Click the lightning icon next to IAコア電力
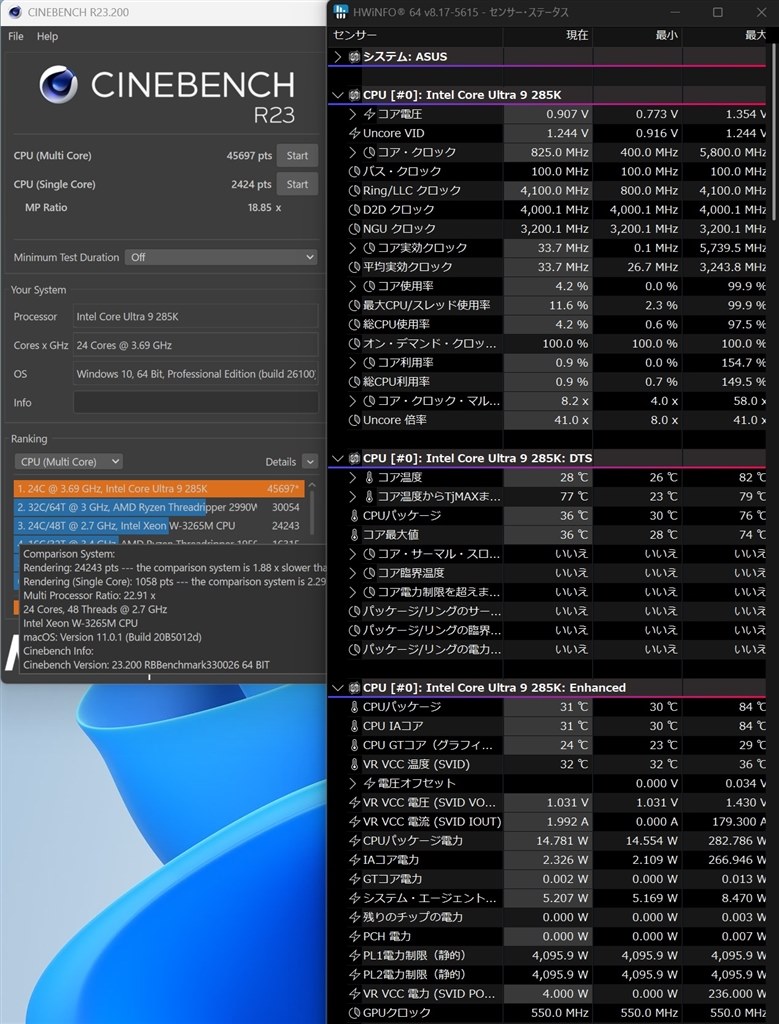 tap(355, 859)
